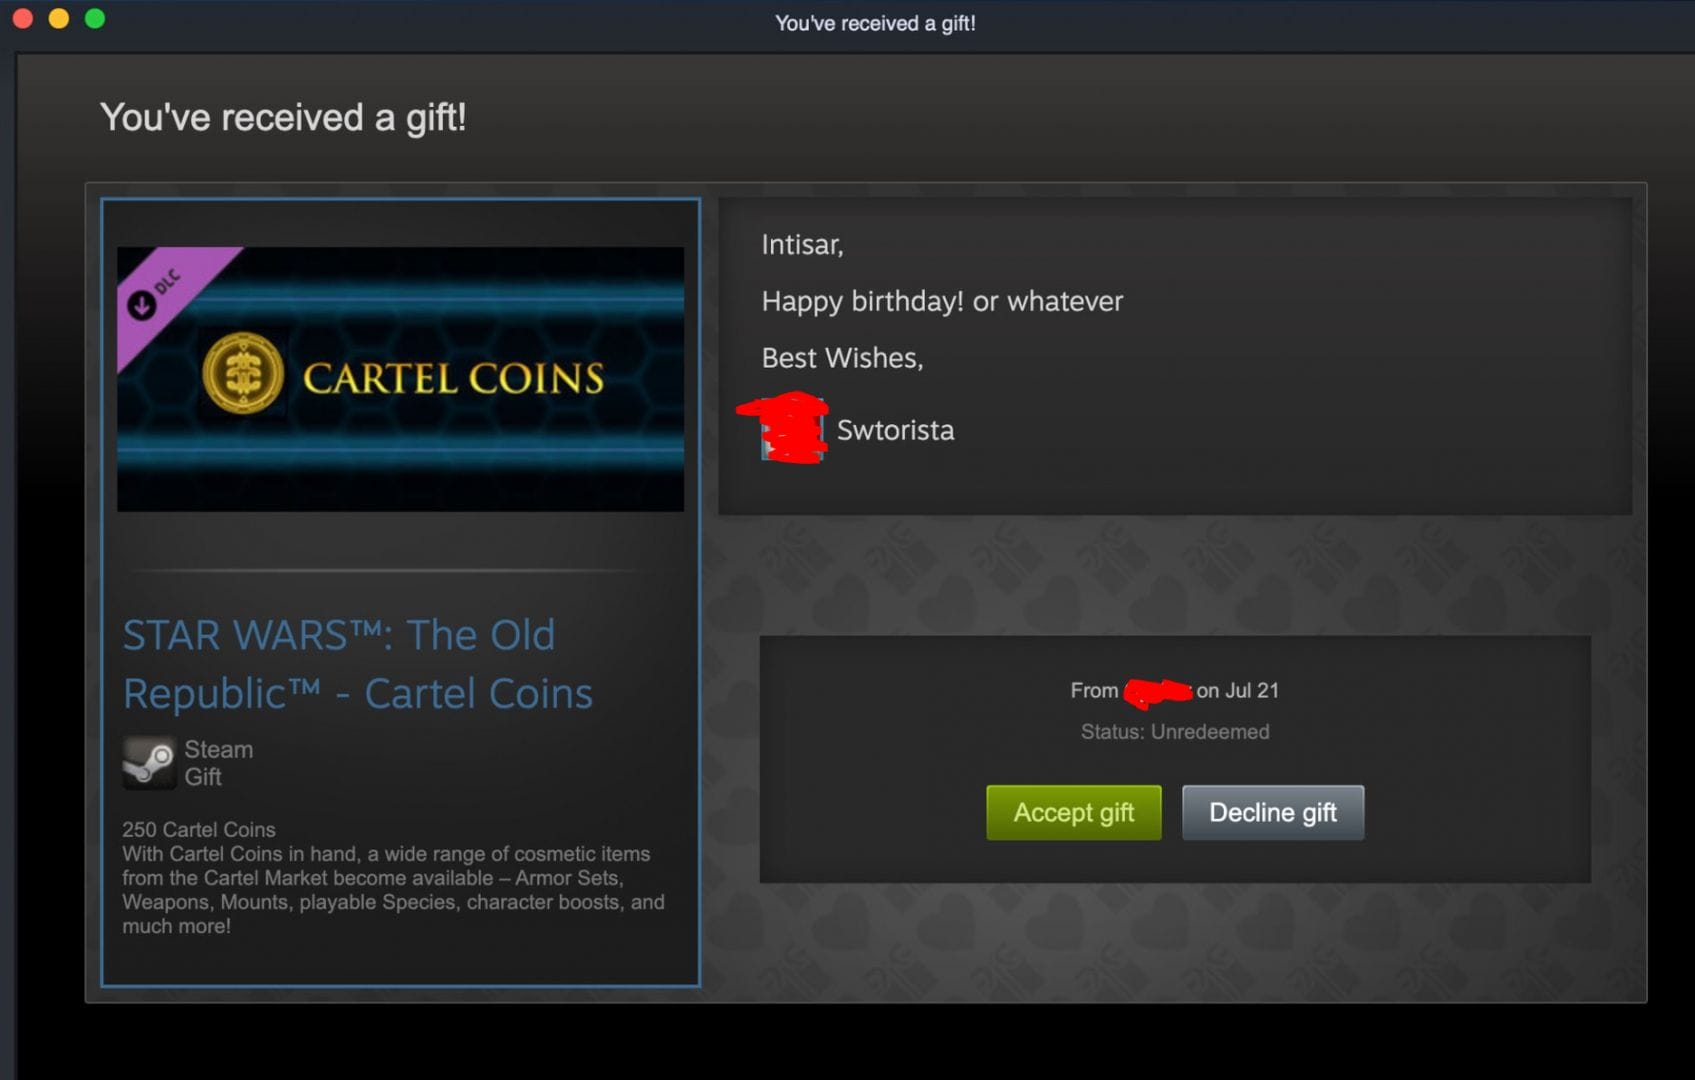Click the green Accept gift button
The width and height of the screenshot is (1695, 1080).
pos(1073,812)
